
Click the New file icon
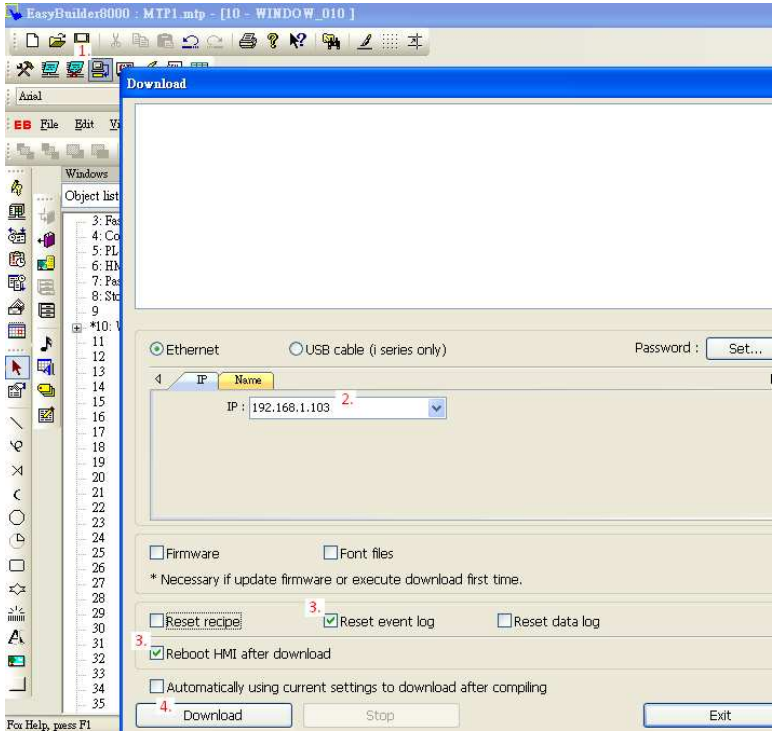[32, 40]
